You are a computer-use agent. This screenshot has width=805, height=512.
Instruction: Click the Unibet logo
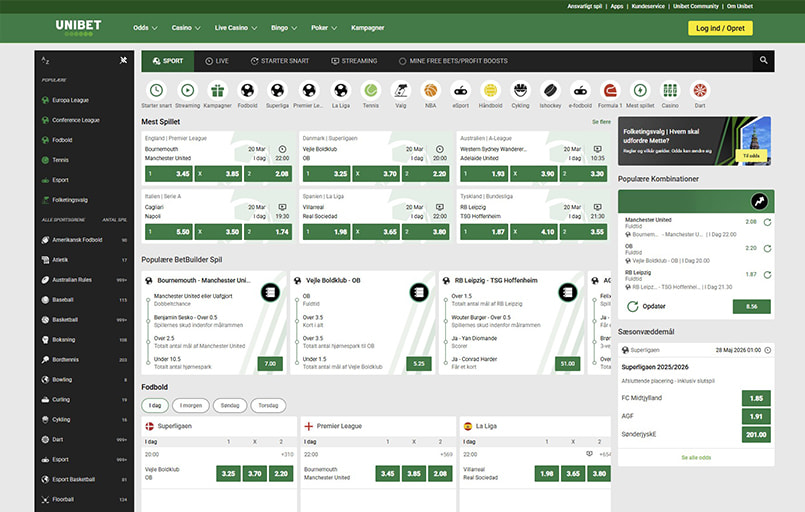click(x=79, y=27)
